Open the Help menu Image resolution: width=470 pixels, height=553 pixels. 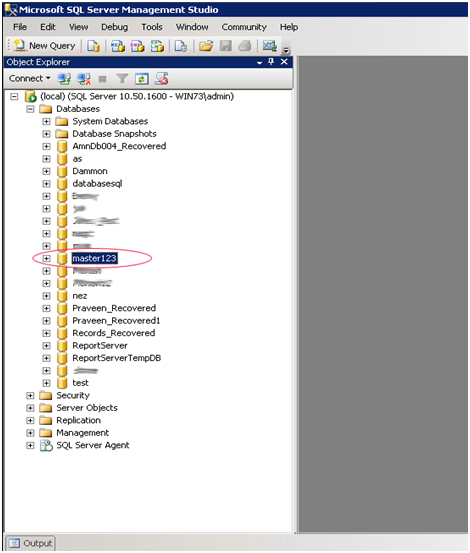click(289, 27)
